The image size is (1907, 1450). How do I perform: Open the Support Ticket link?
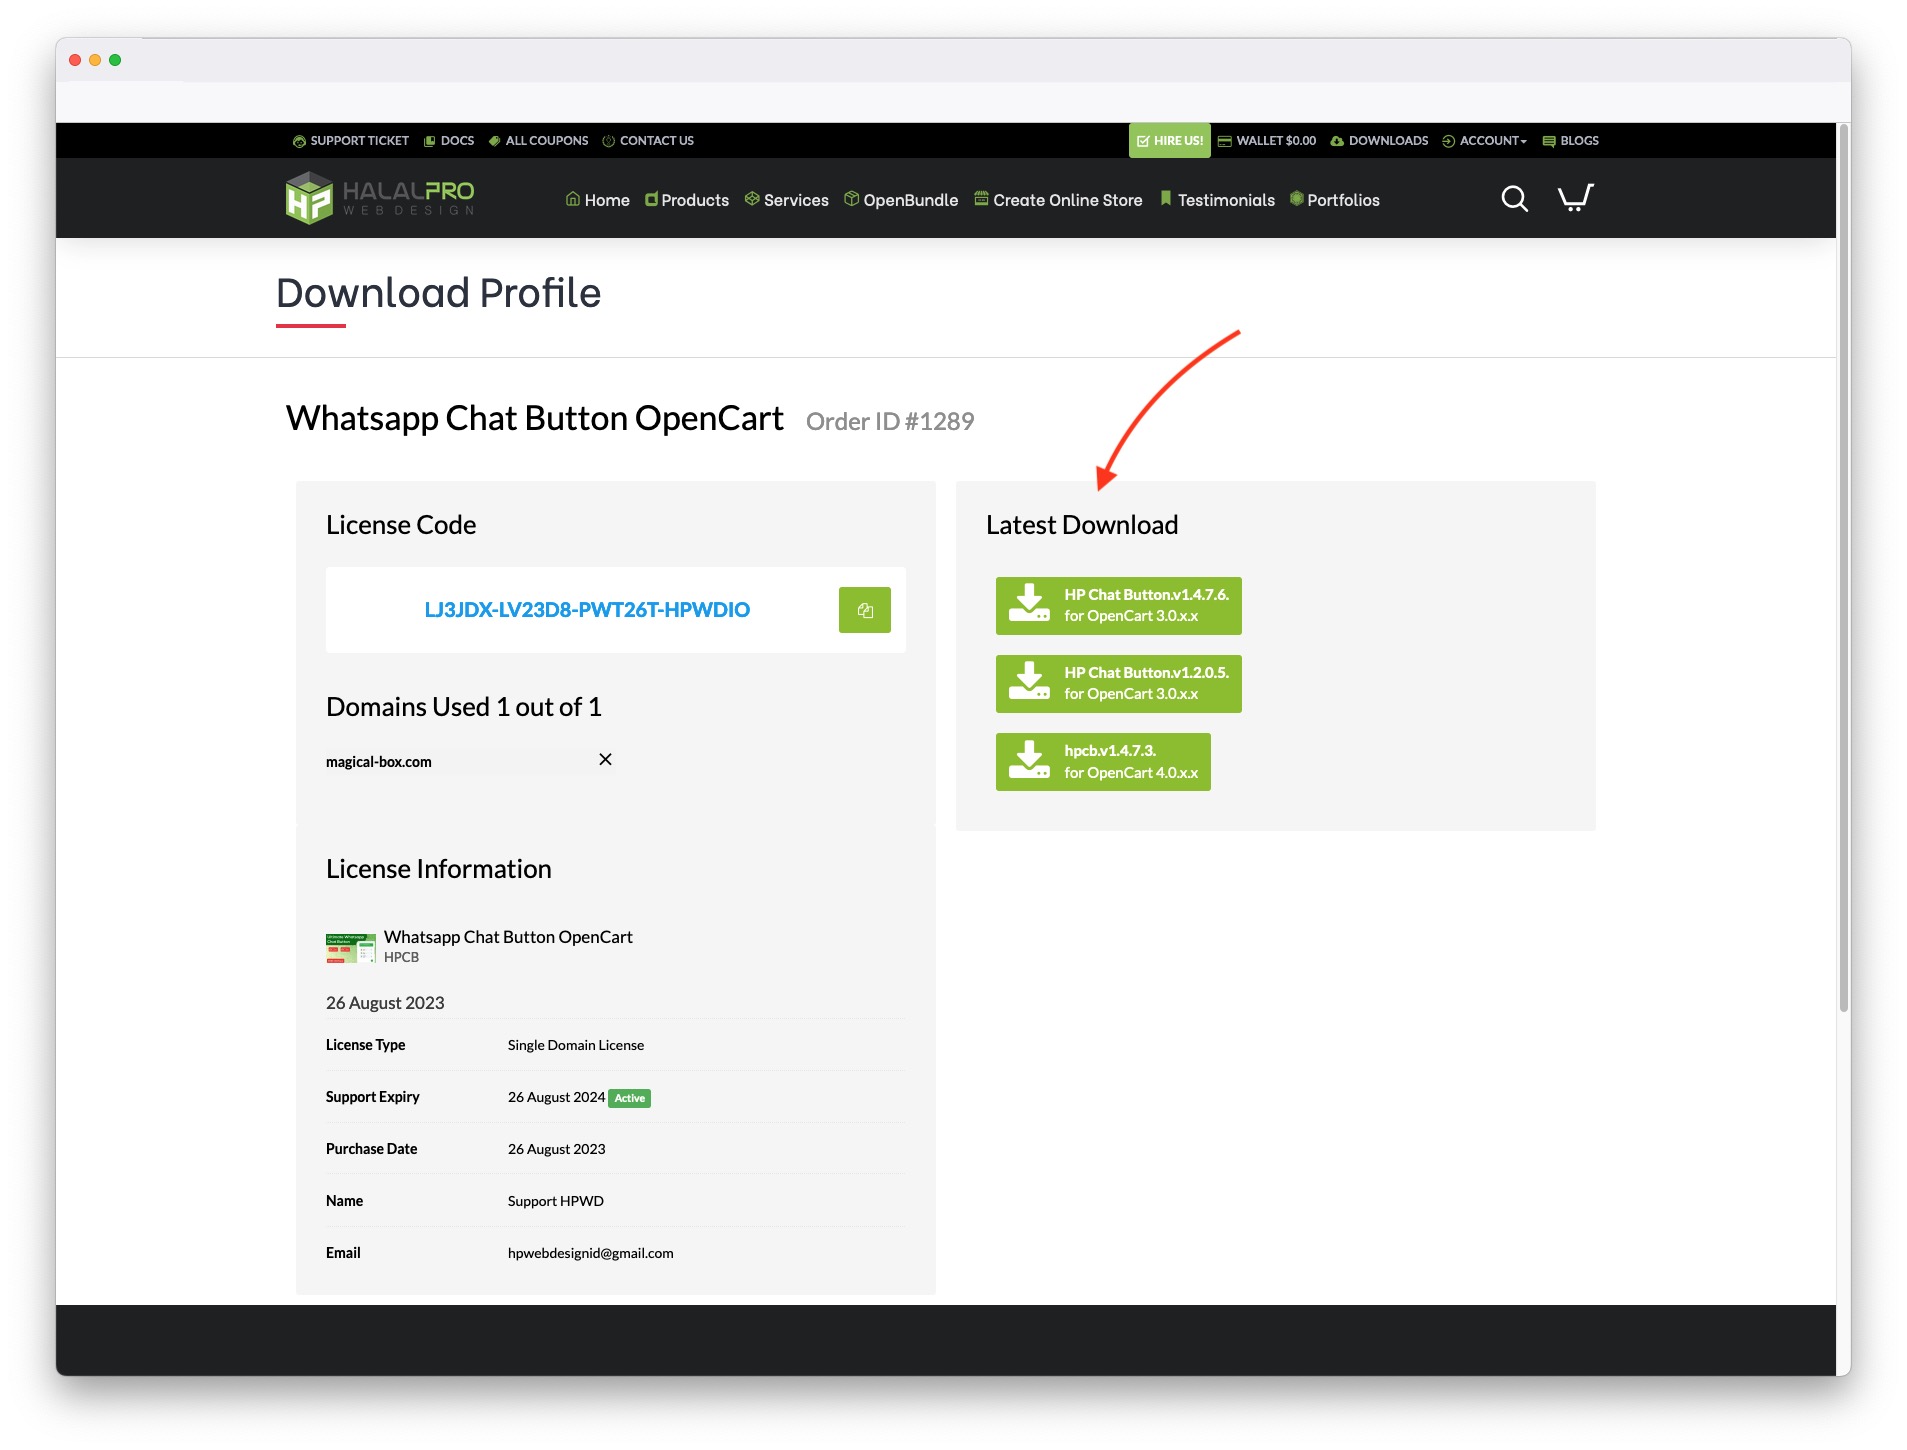pos(351,141)
